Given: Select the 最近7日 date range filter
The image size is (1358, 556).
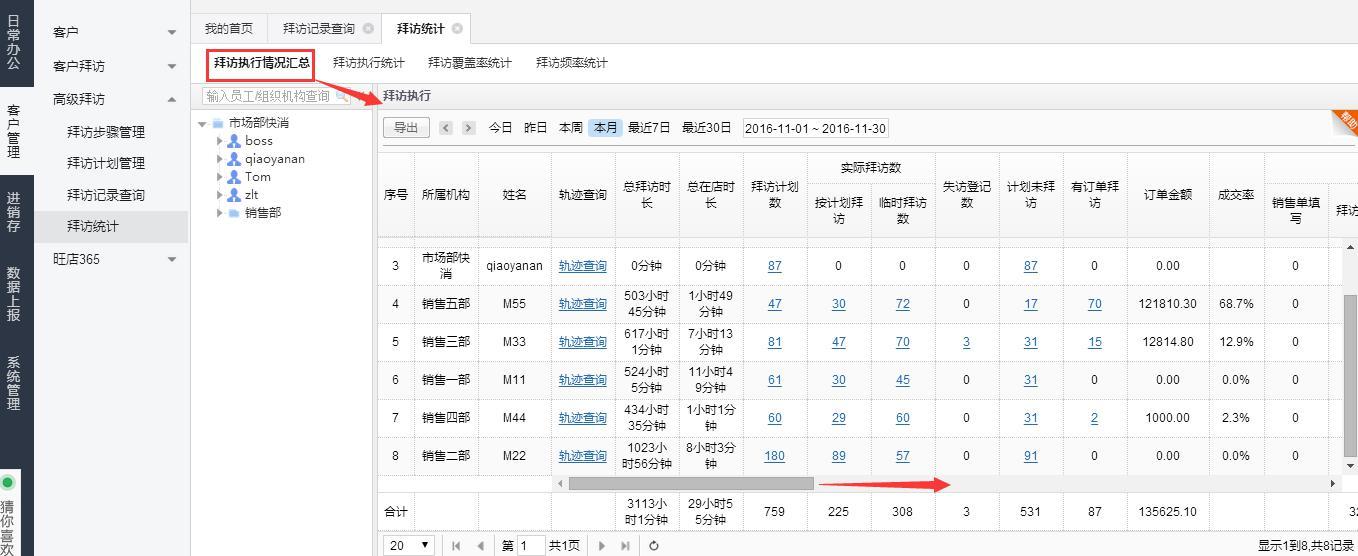Looking at the screenshot, I should click(649, 128).
